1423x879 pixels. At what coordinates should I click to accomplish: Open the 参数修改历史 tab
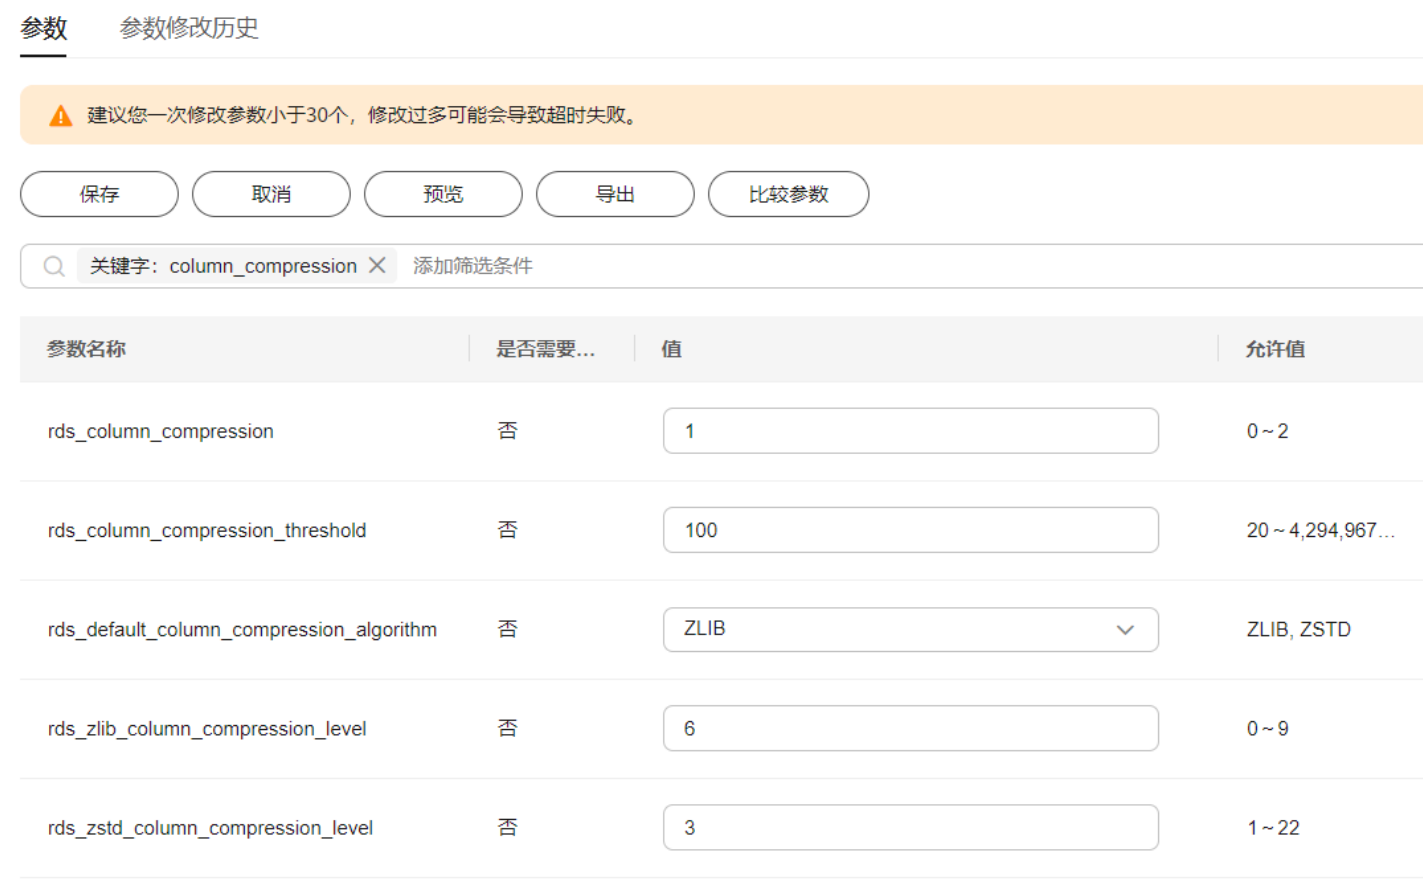click(189, 28)
